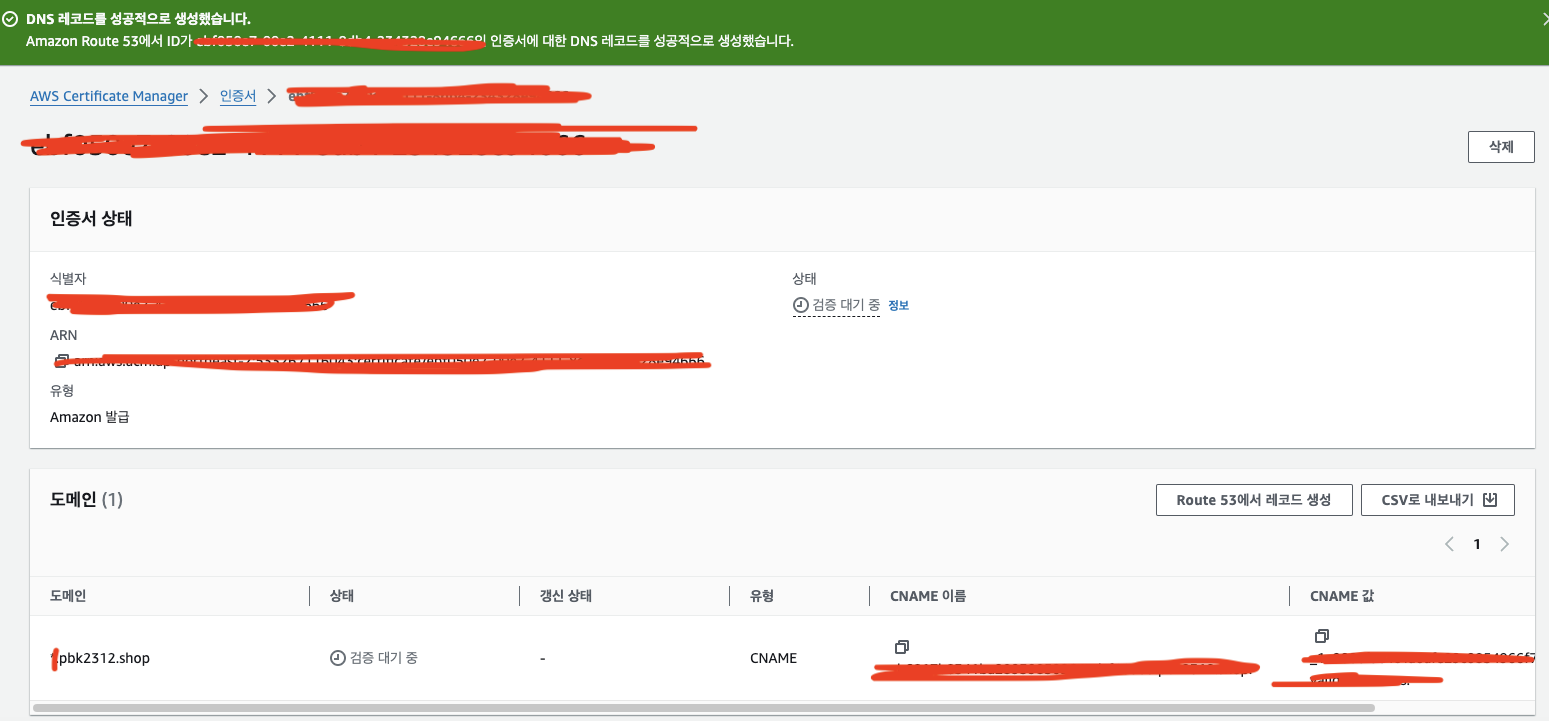Image resolution: width=1549 pixels, height=721 pixels.
Task: Click the 검증 대기 중 status in certificate status
Action: point(836,305)
